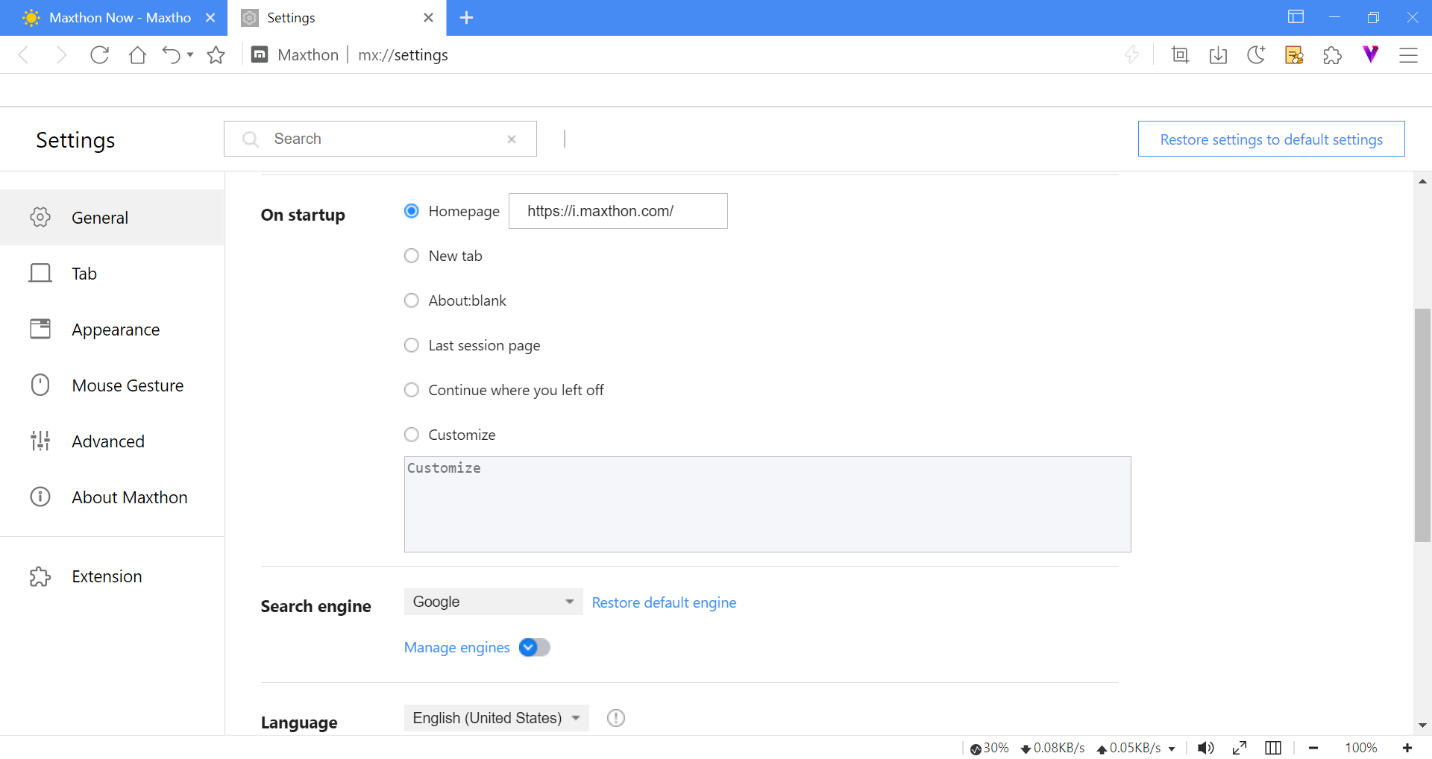Click the mx://settings address bar
1432x759 pixels.
[403, 55]
